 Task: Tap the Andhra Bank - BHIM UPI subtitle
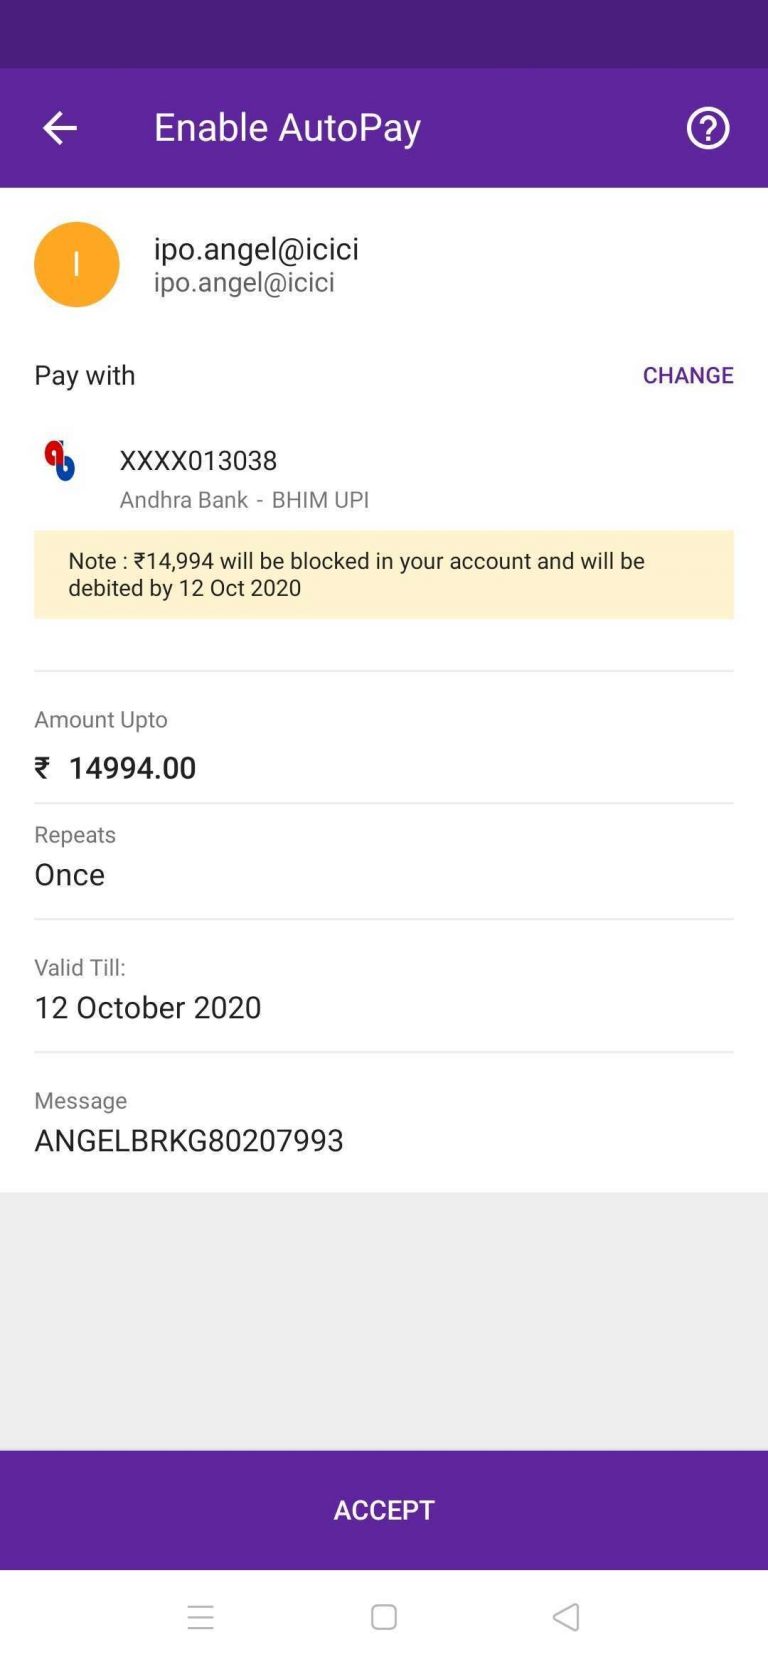click(244, 499)
